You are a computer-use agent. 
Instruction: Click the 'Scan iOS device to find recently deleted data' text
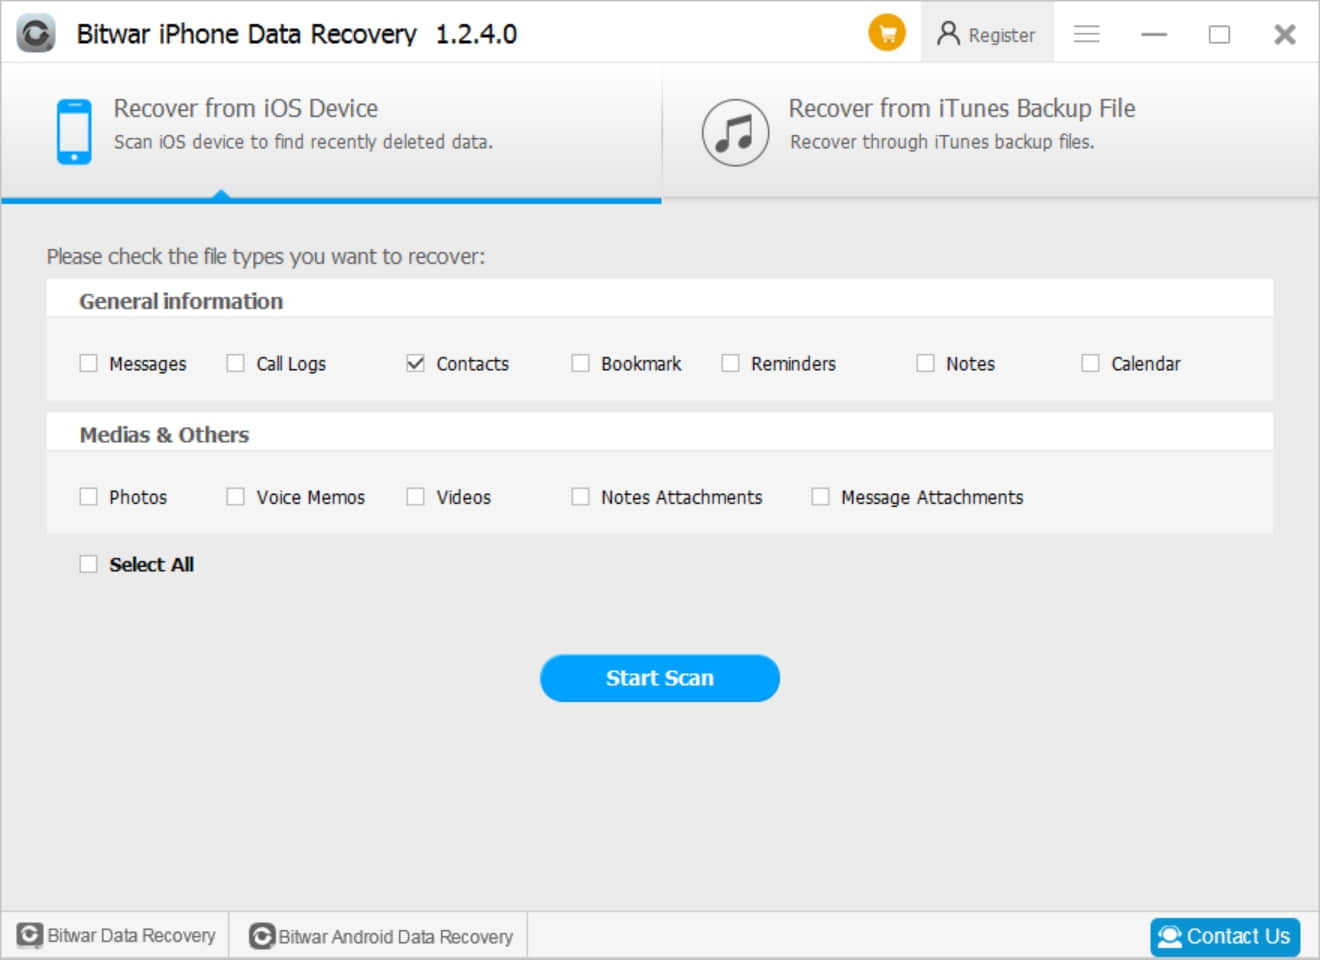pyautogui.click(x=303, y=142)
